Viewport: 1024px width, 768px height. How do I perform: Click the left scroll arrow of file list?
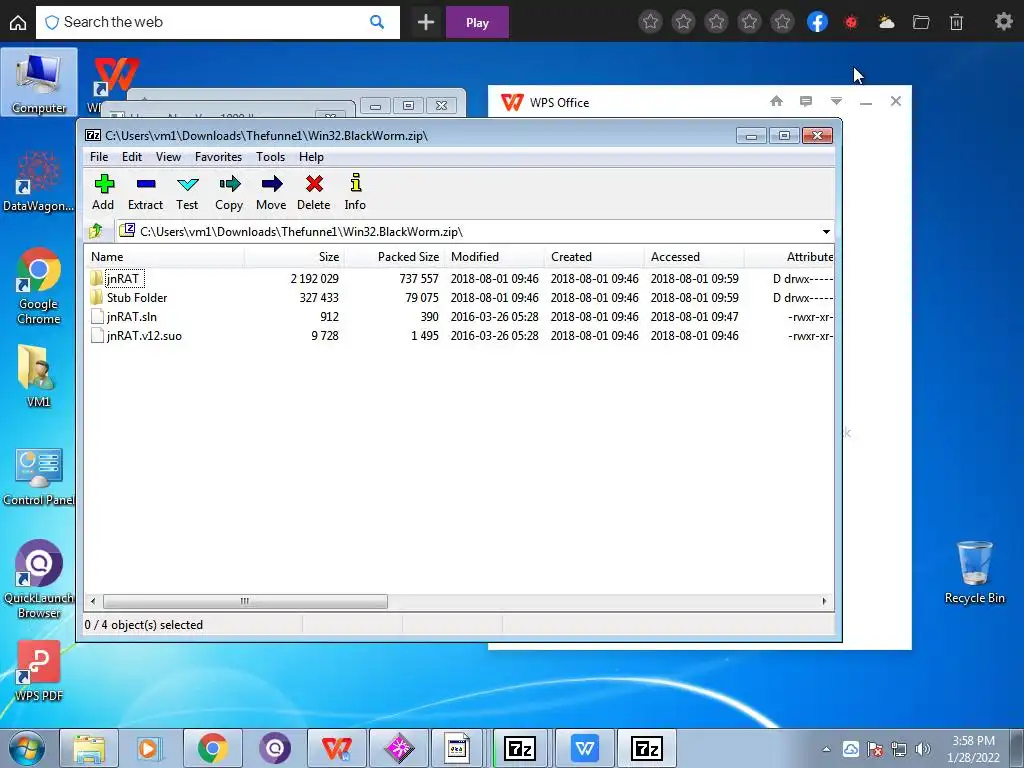(x=93, y=601)
